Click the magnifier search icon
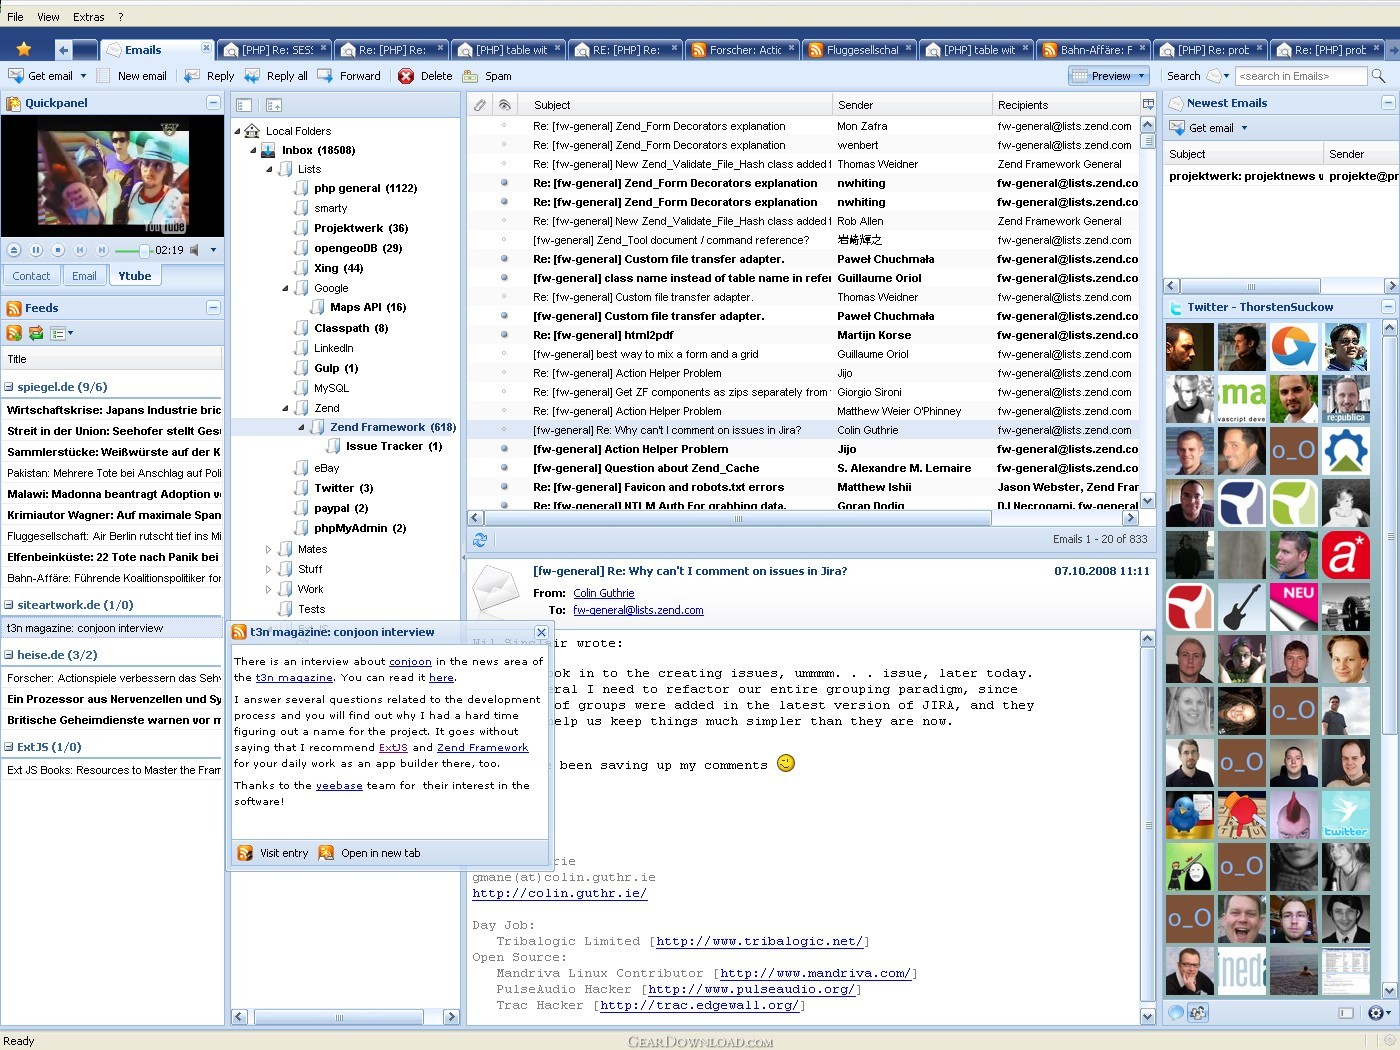 (x=1378, y=76)
